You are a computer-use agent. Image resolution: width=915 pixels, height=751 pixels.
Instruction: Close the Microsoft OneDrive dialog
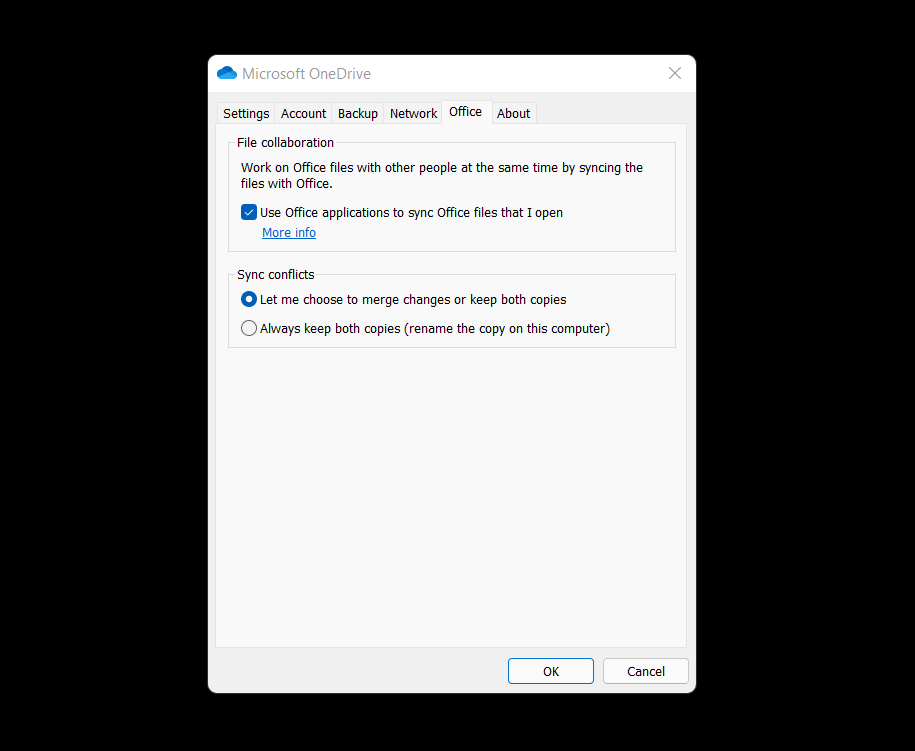(675, 74)
